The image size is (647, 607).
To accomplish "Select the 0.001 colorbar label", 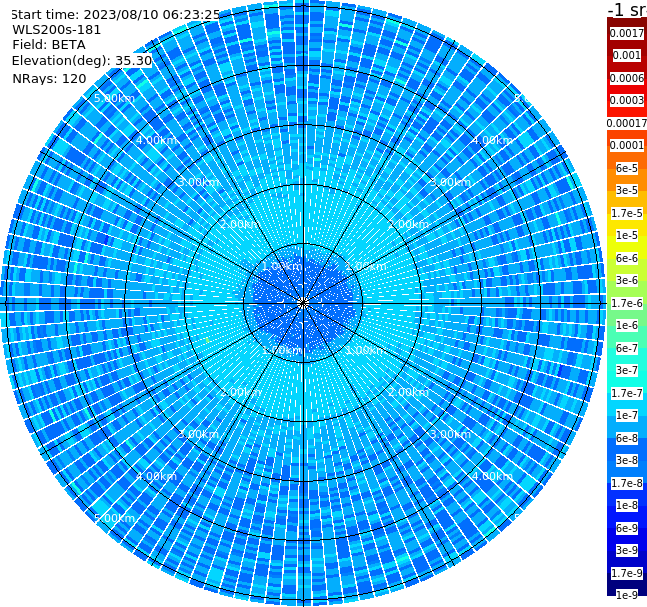I will [627, 55].
